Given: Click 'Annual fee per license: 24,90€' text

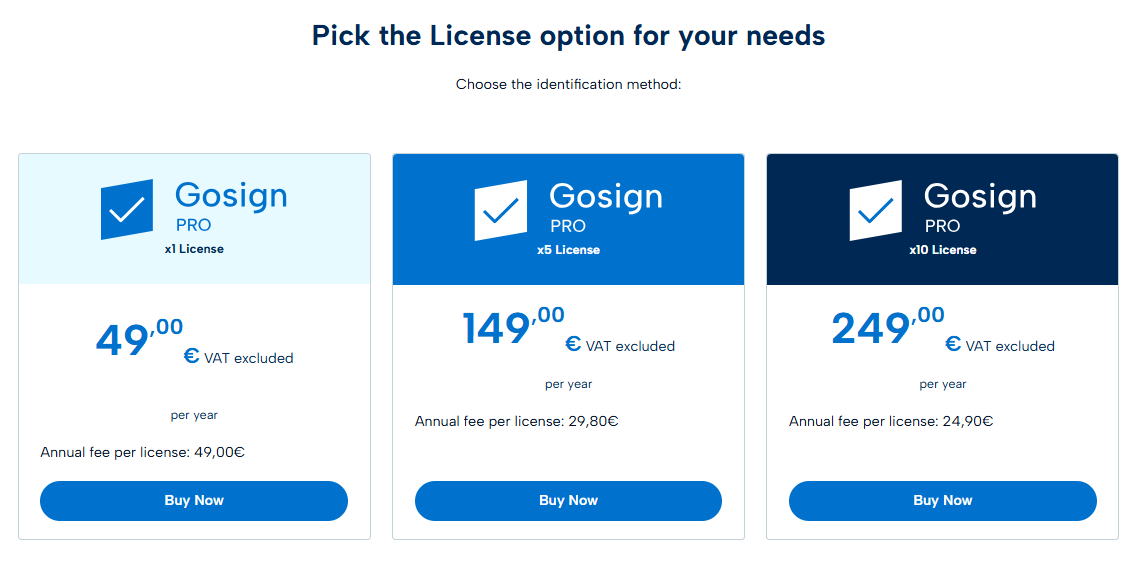Looking at the screenshot, I should [891, 421].
